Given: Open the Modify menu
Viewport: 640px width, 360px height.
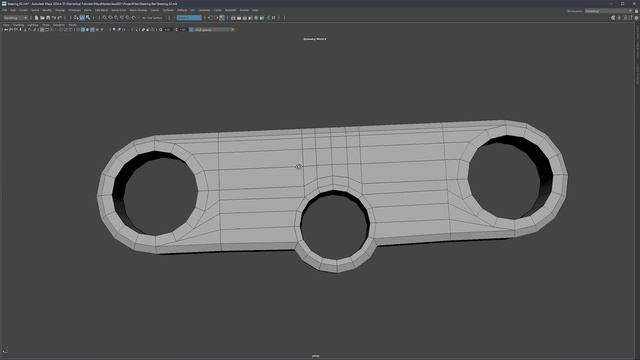Looking at the screenshot, I should coord(47,10).
